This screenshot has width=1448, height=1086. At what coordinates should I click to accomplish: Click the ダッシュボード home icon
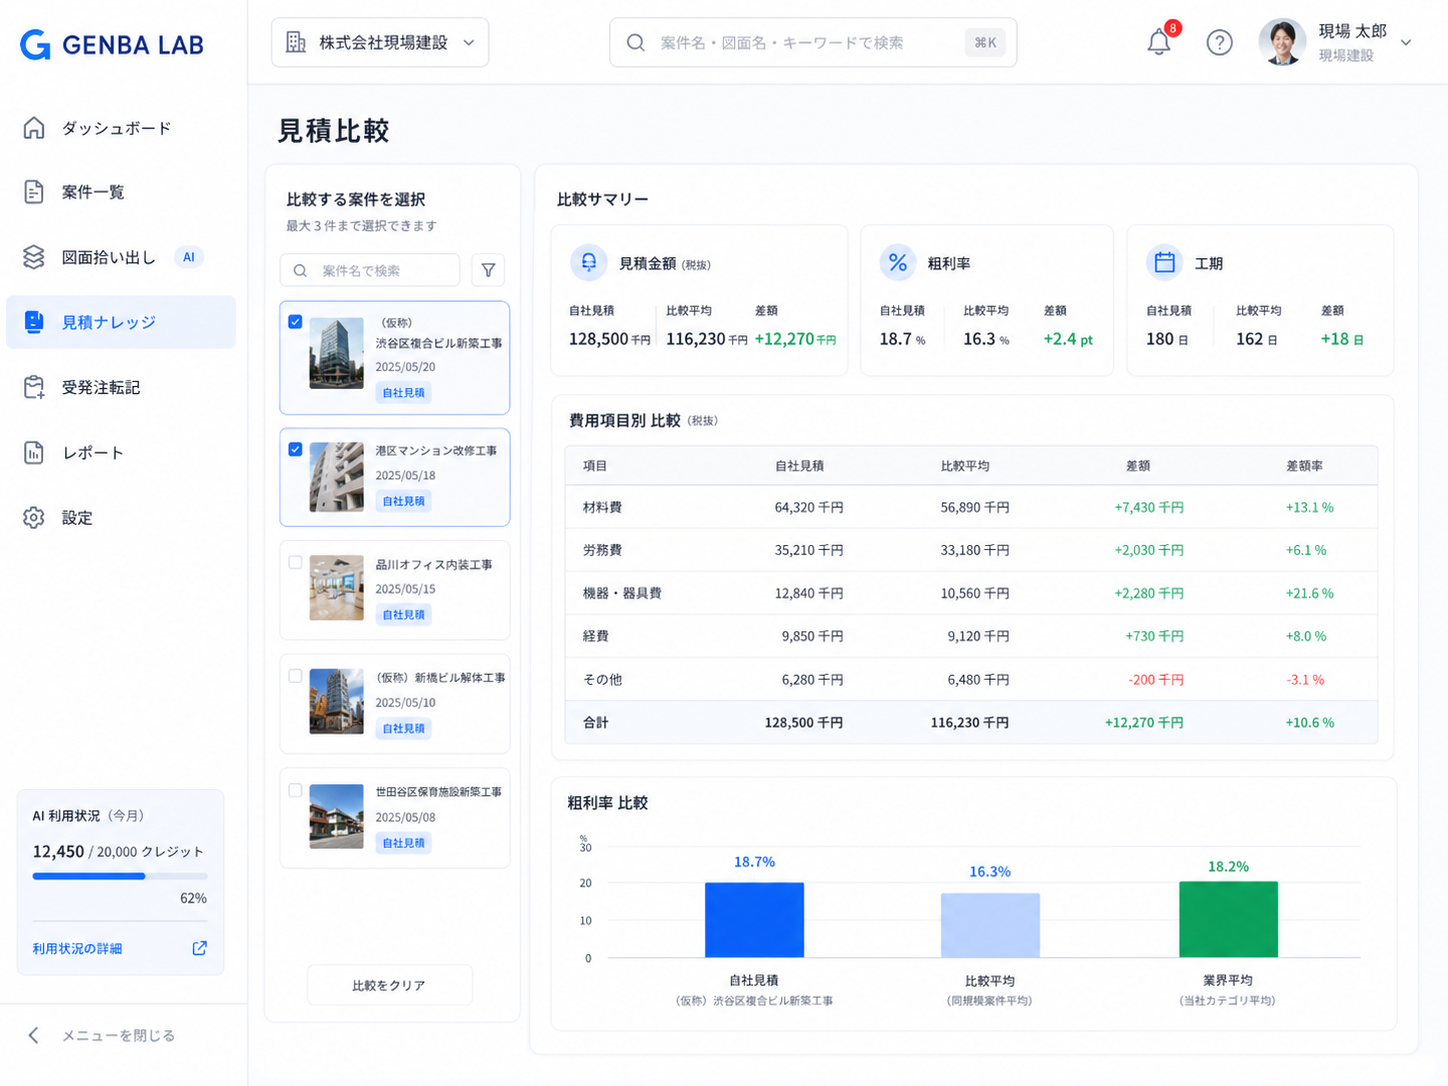[x=34, y=127]
